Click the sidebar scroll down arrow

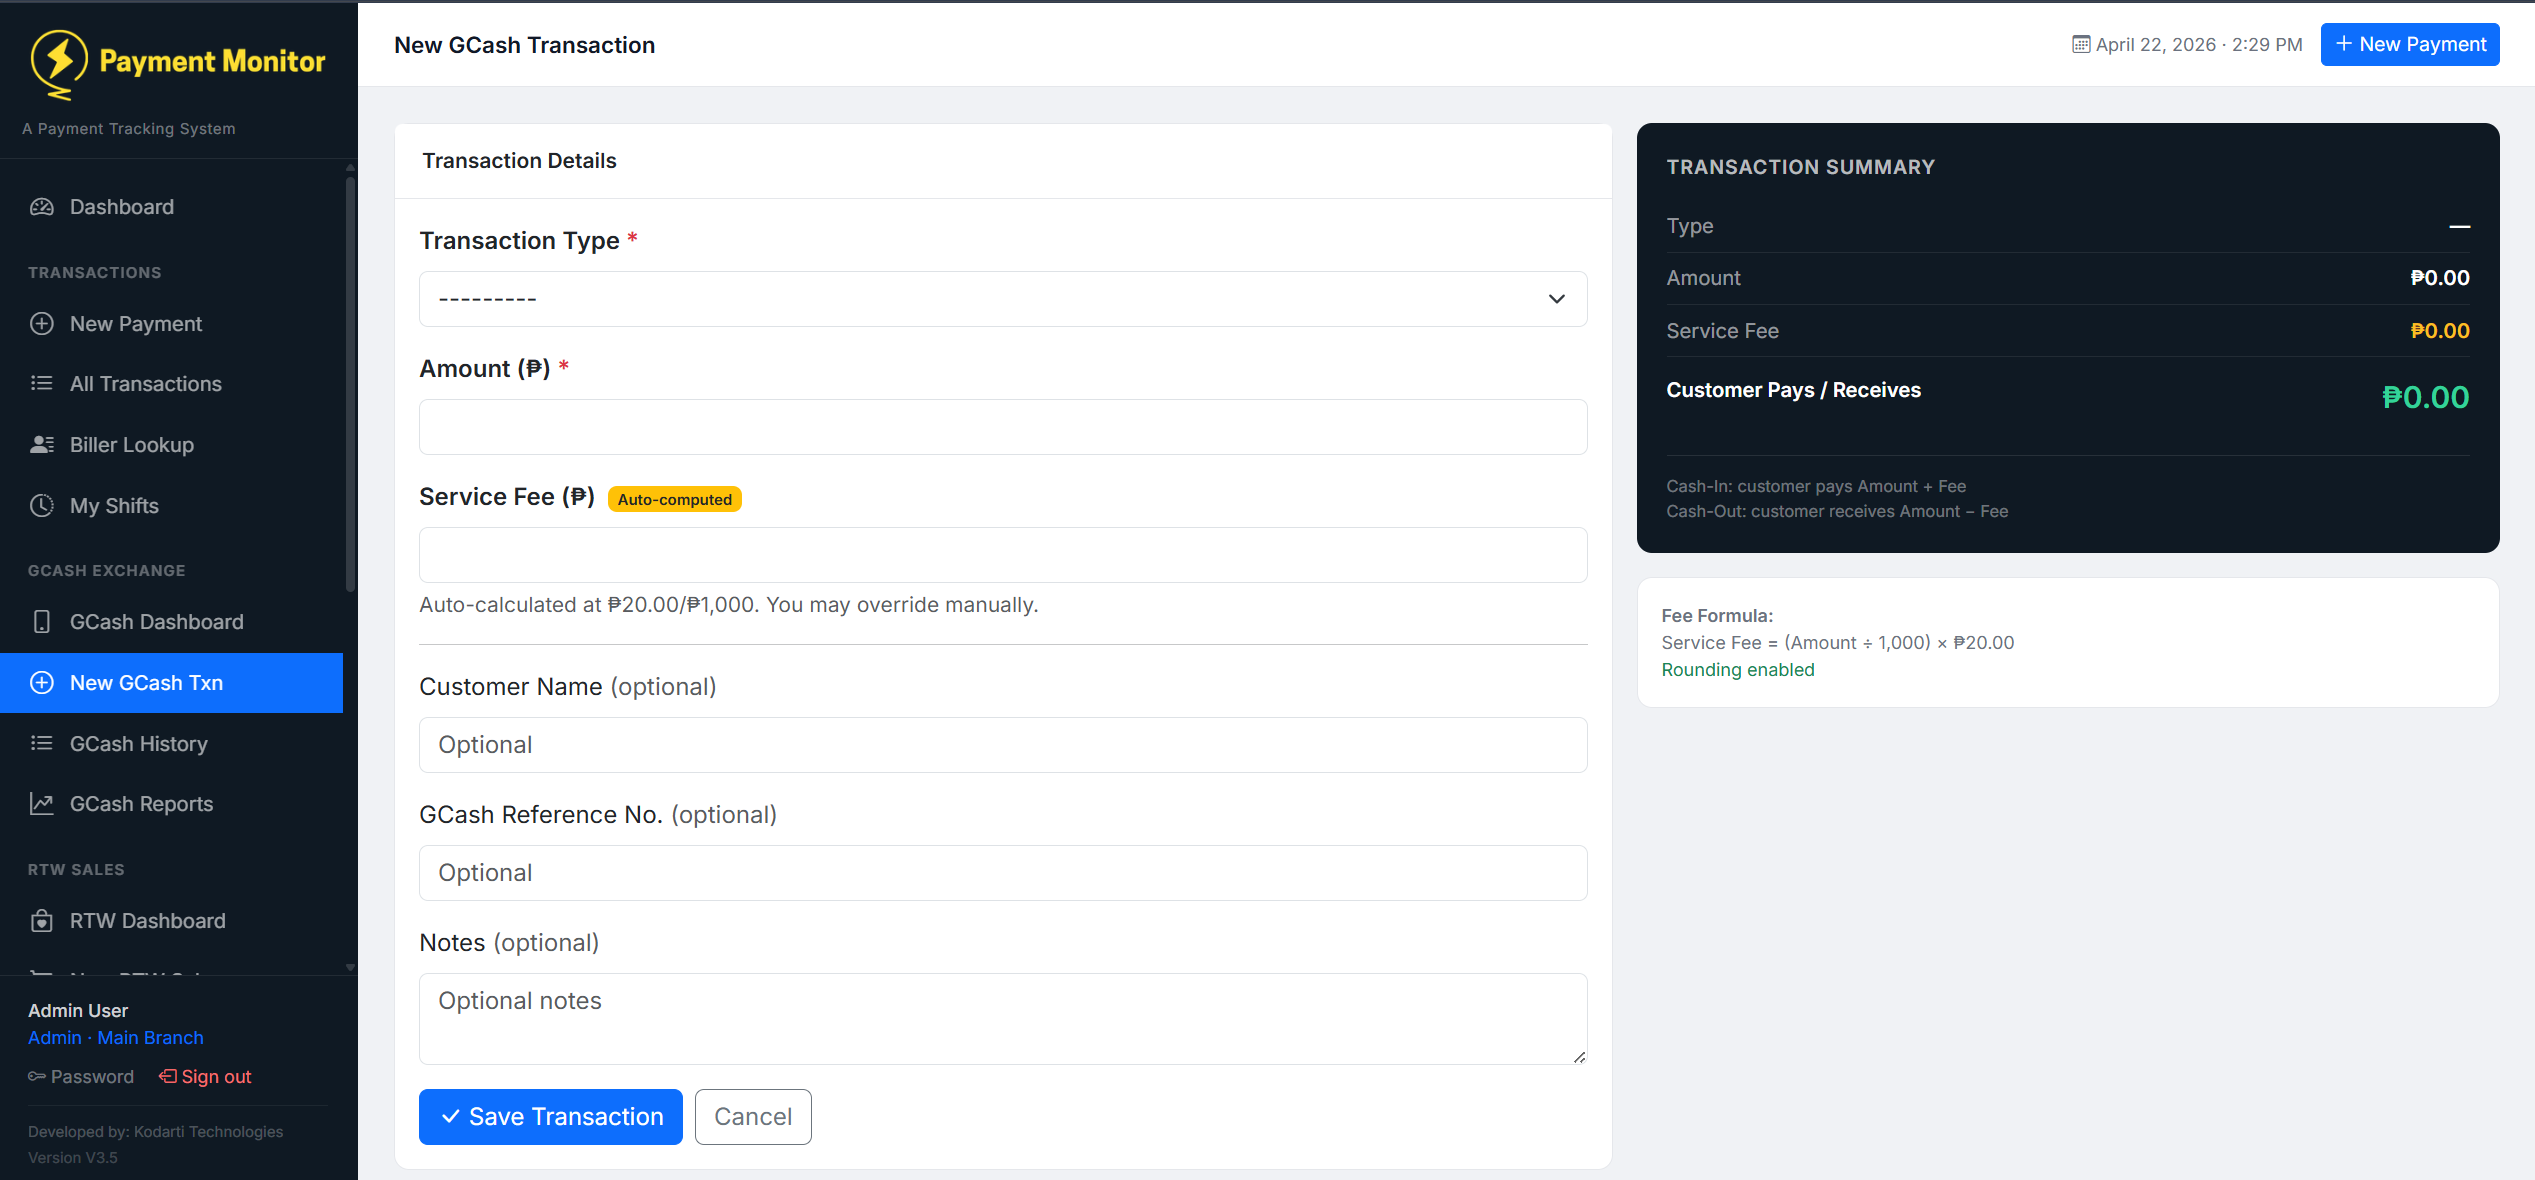click(350, 967)
